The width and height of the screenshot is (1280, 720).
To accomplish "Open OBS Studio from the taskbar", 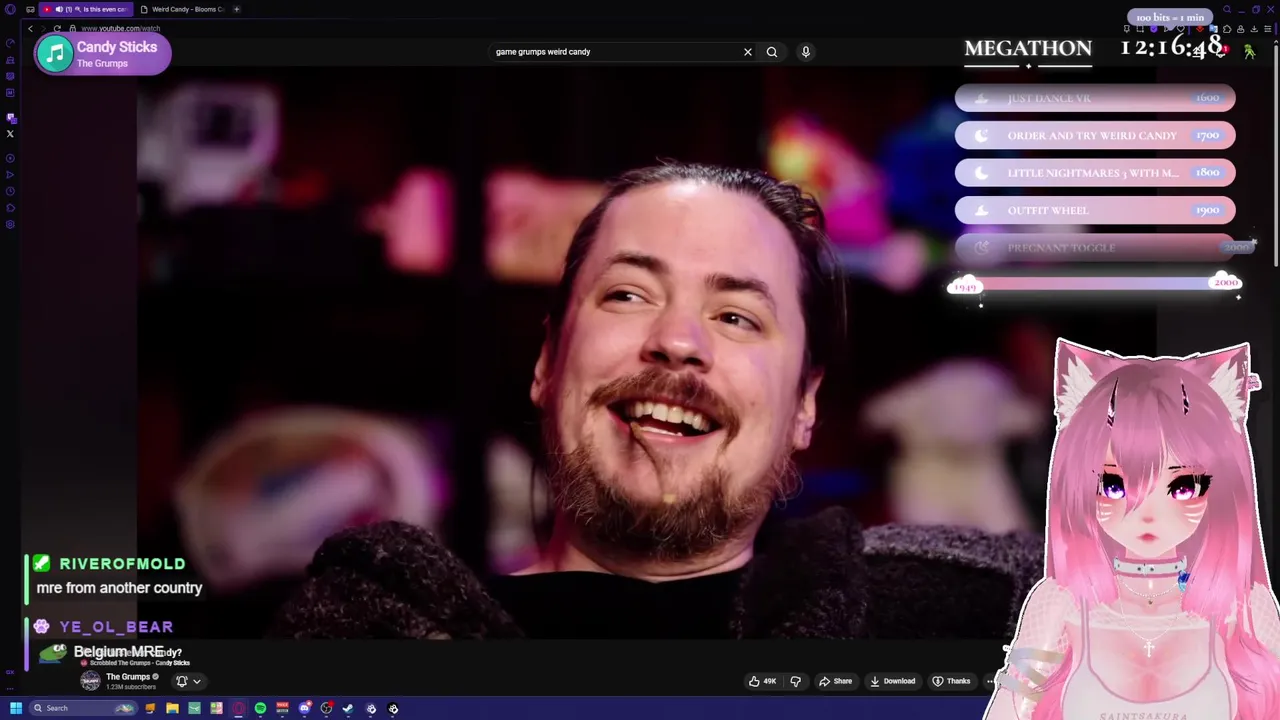I will pos(326,708).
